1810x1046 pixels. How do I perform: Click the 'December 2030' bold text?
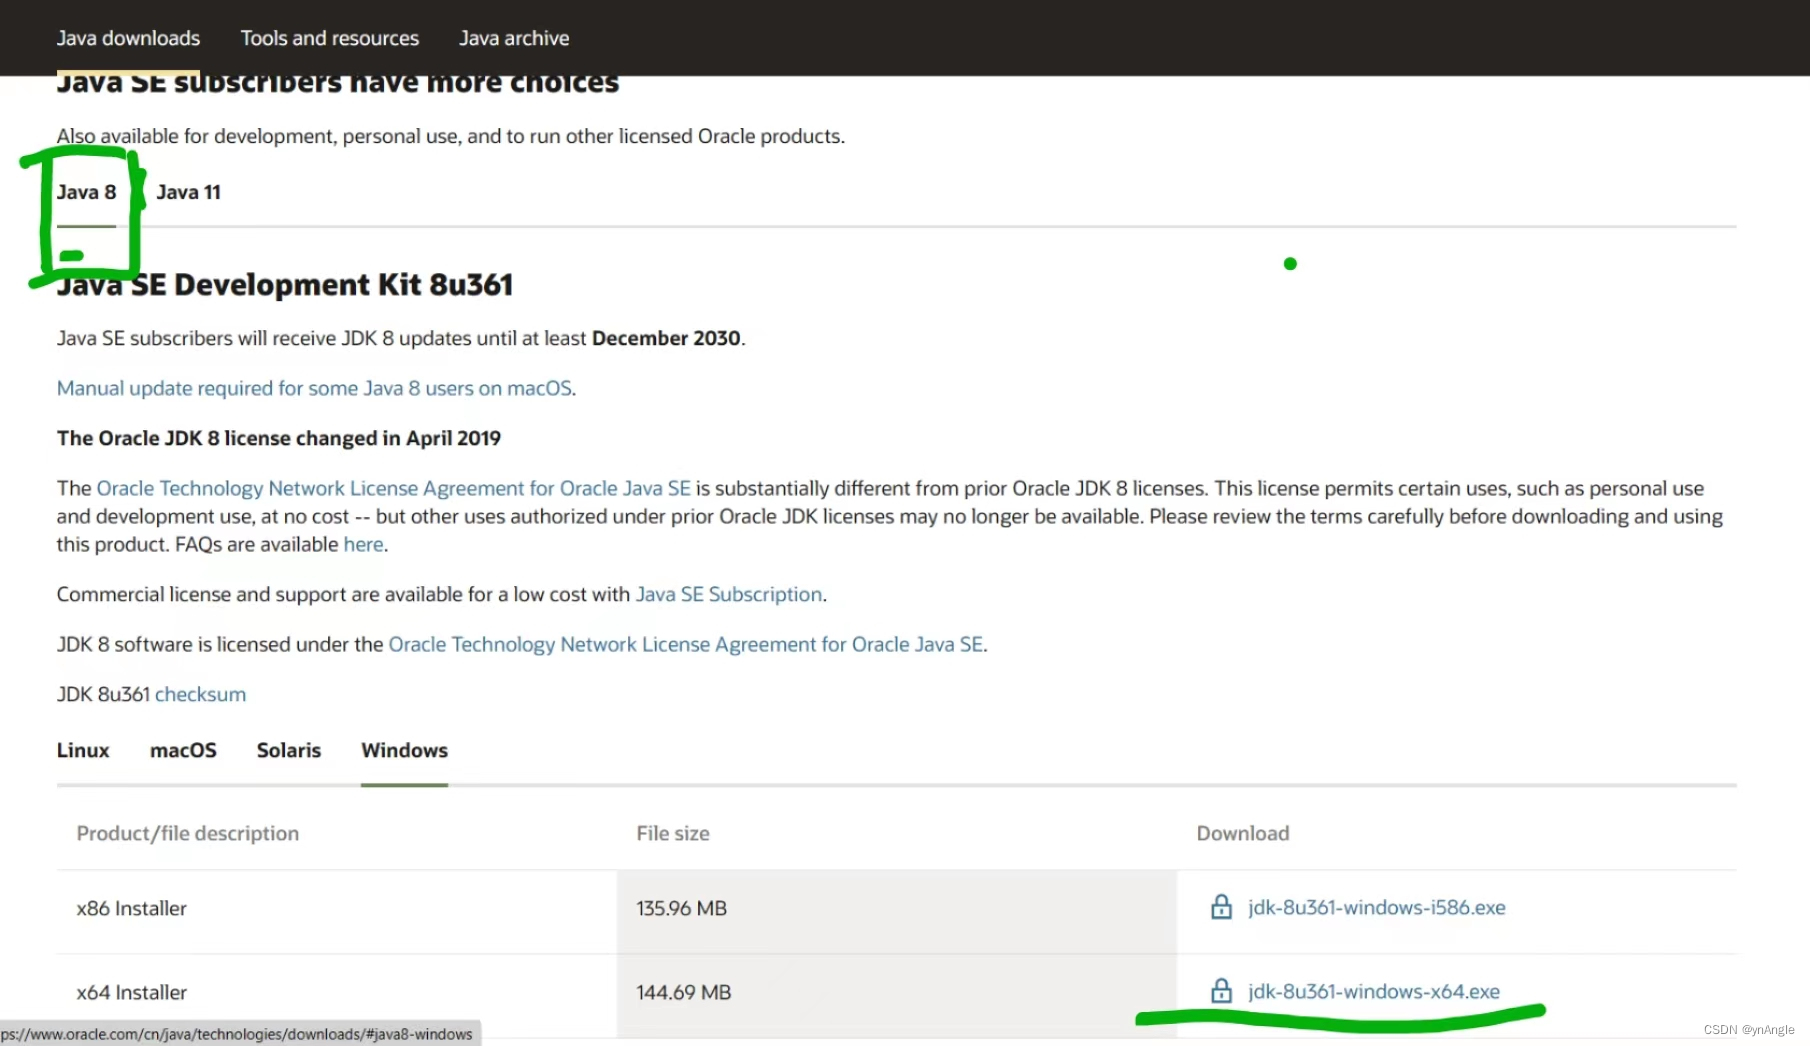pyautogui.click(x=666, y=338)
